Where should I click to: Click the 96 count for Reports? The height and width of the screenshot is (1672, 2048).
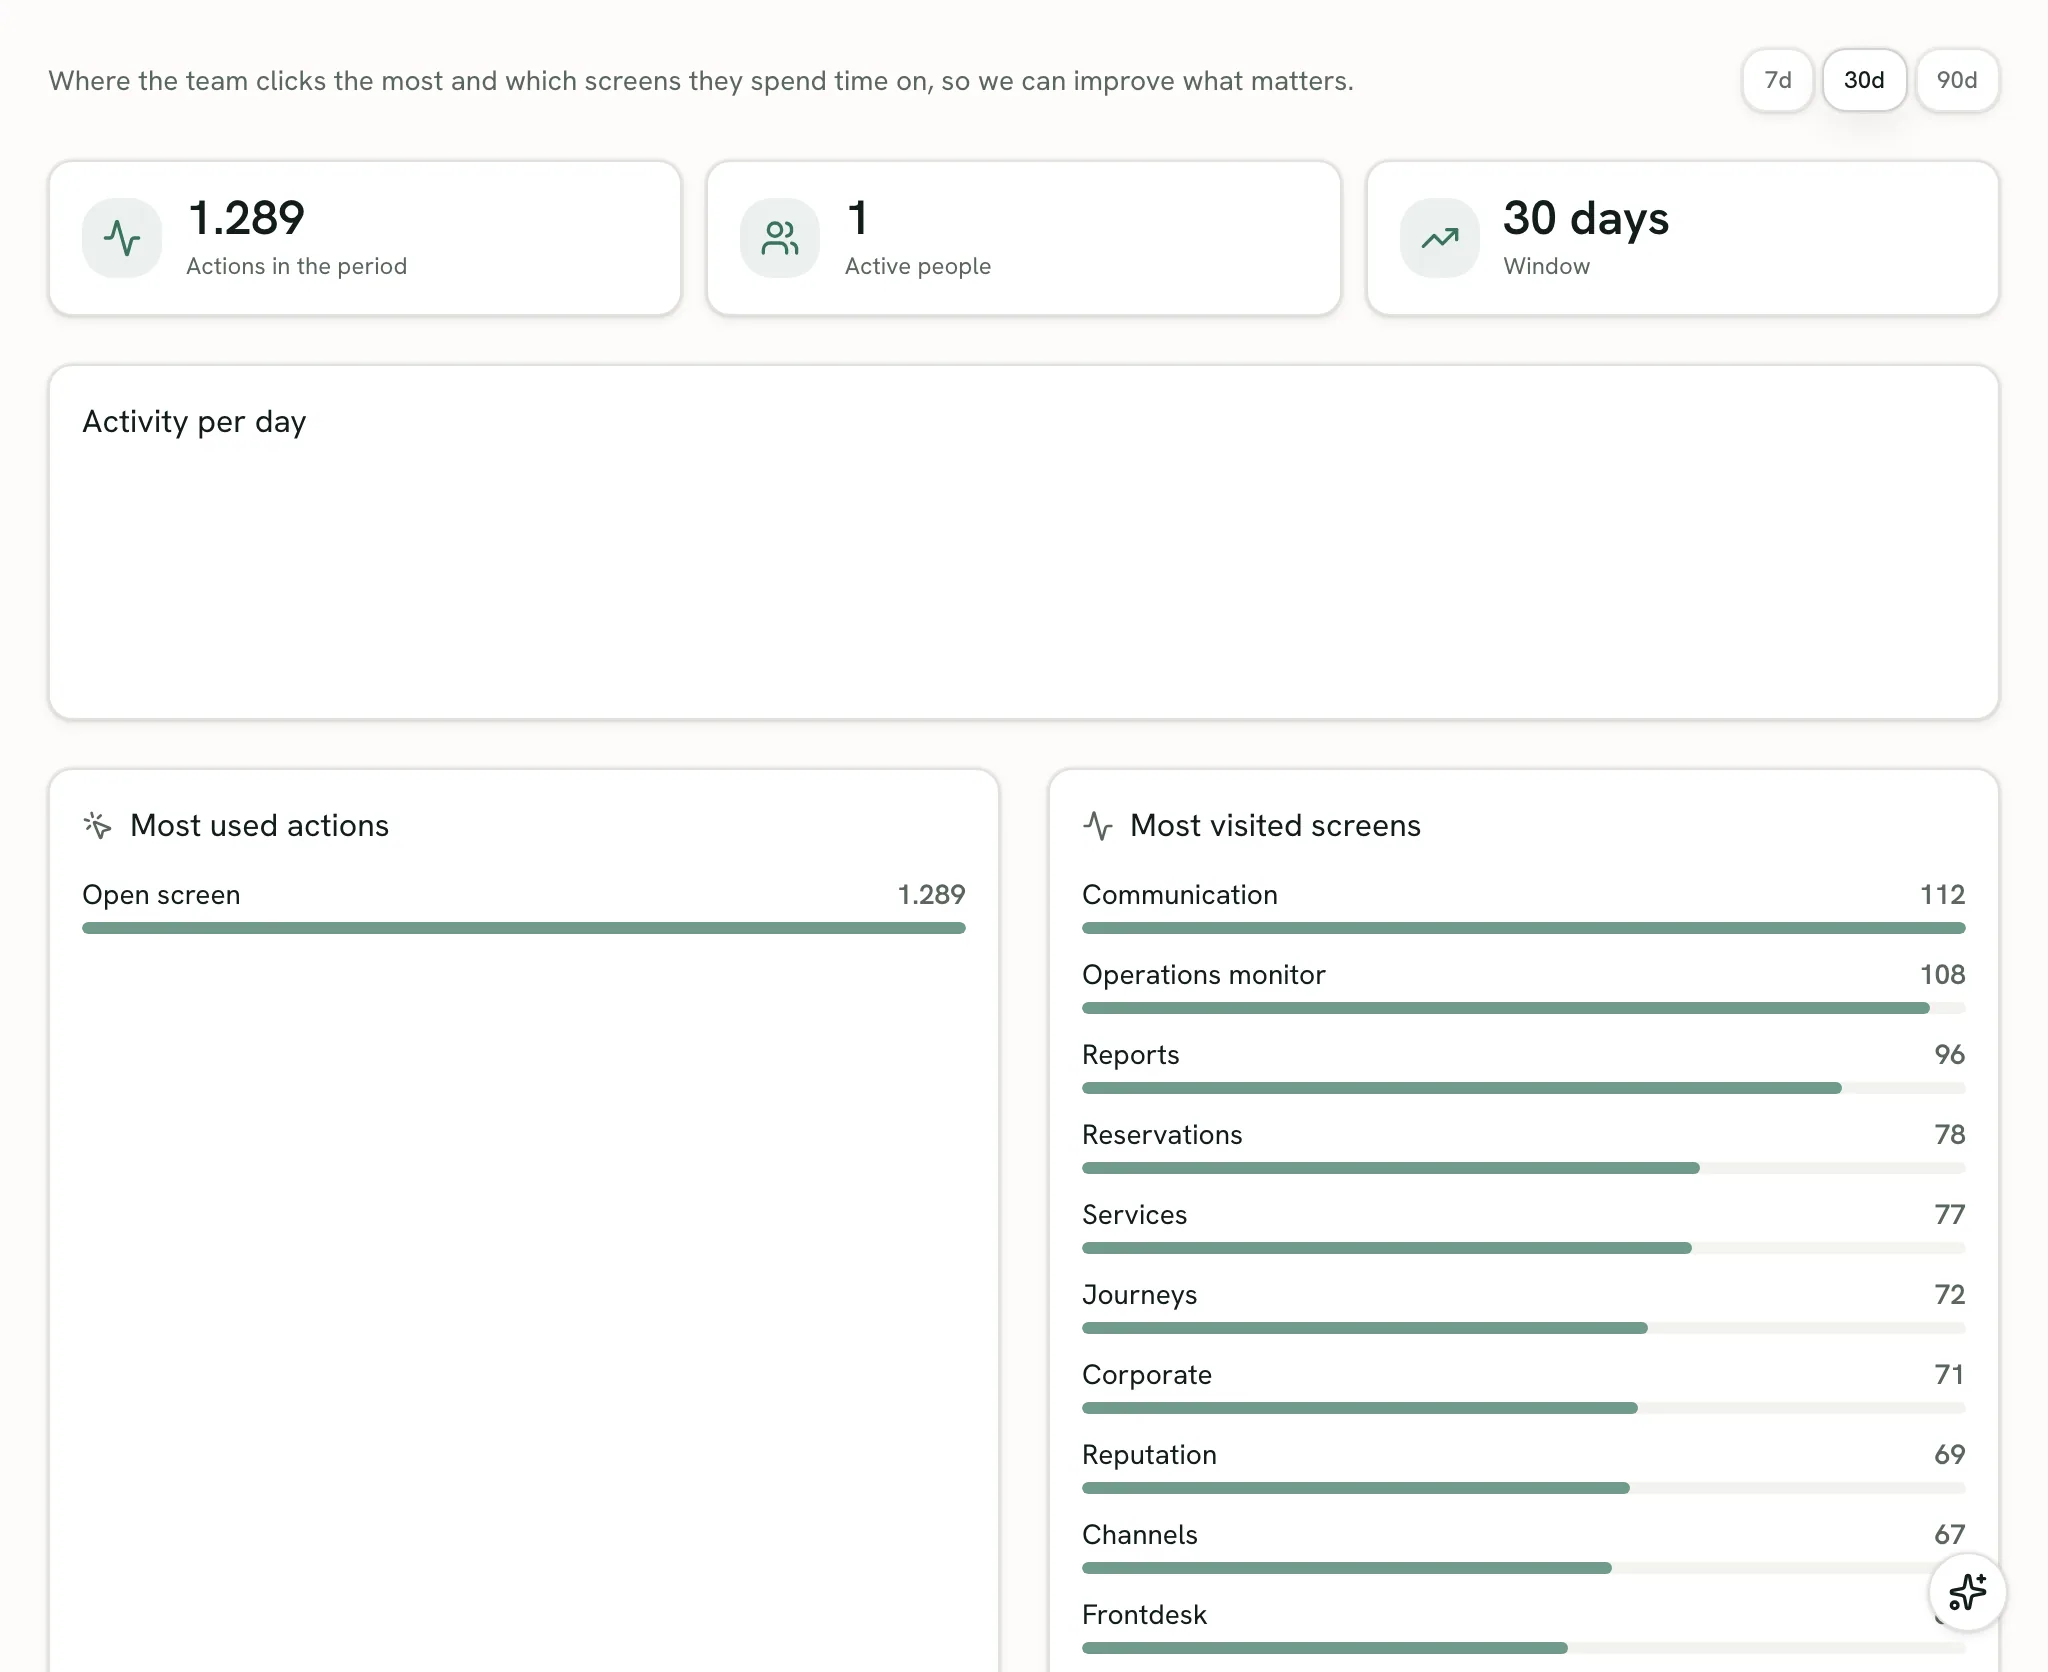[1949, 1055]
